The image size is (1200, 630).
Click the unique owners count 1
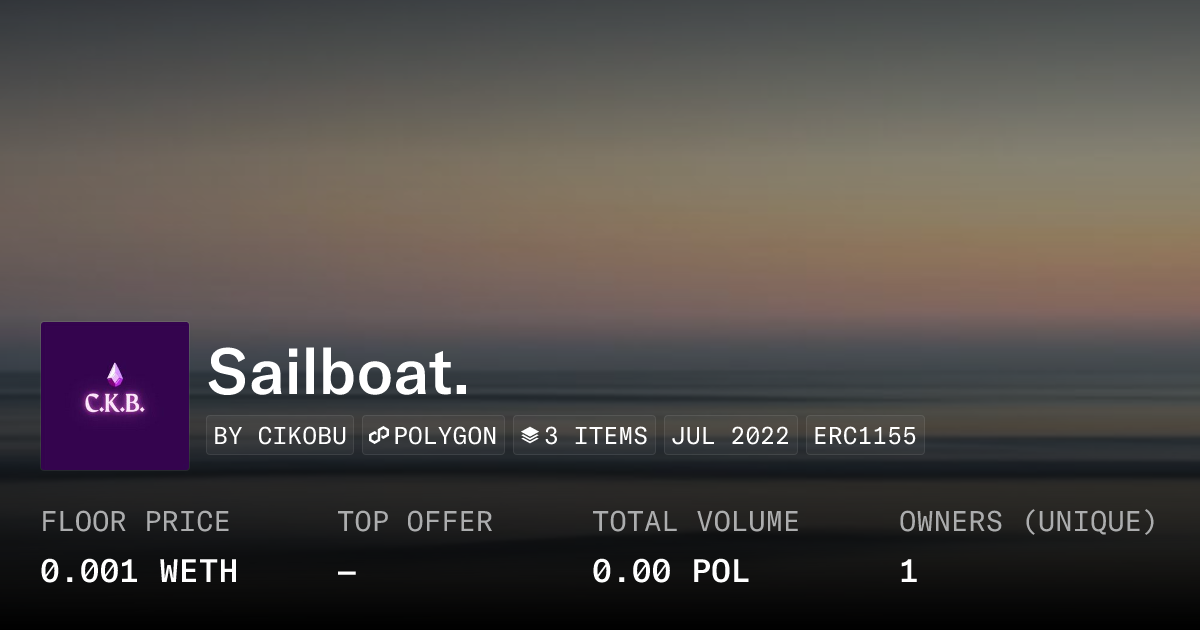[x=908, y=572]
